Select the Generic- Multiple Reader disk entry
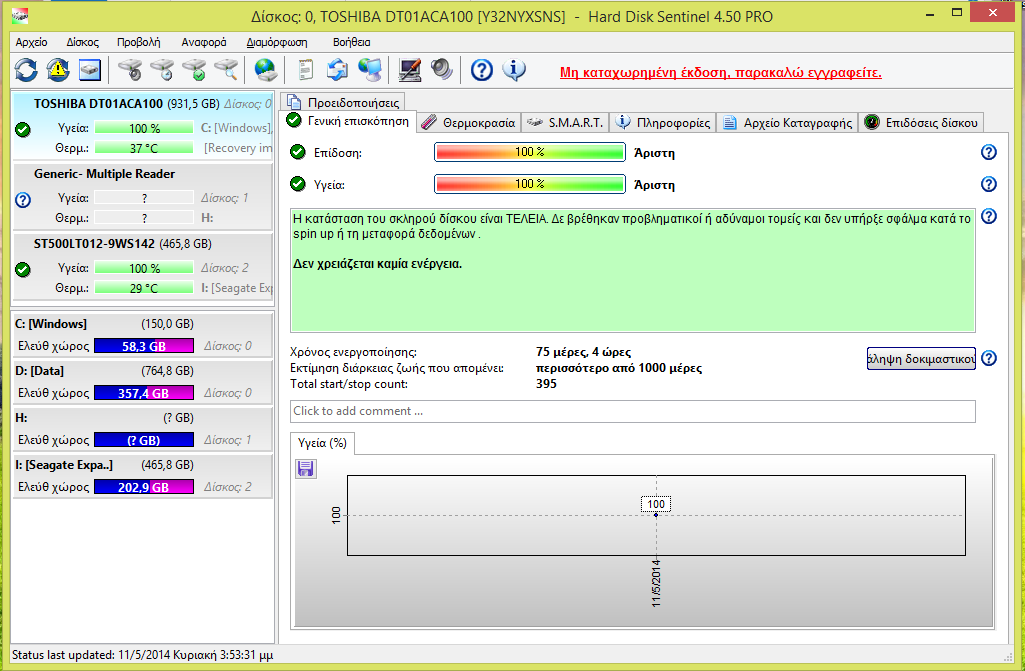 143,196
